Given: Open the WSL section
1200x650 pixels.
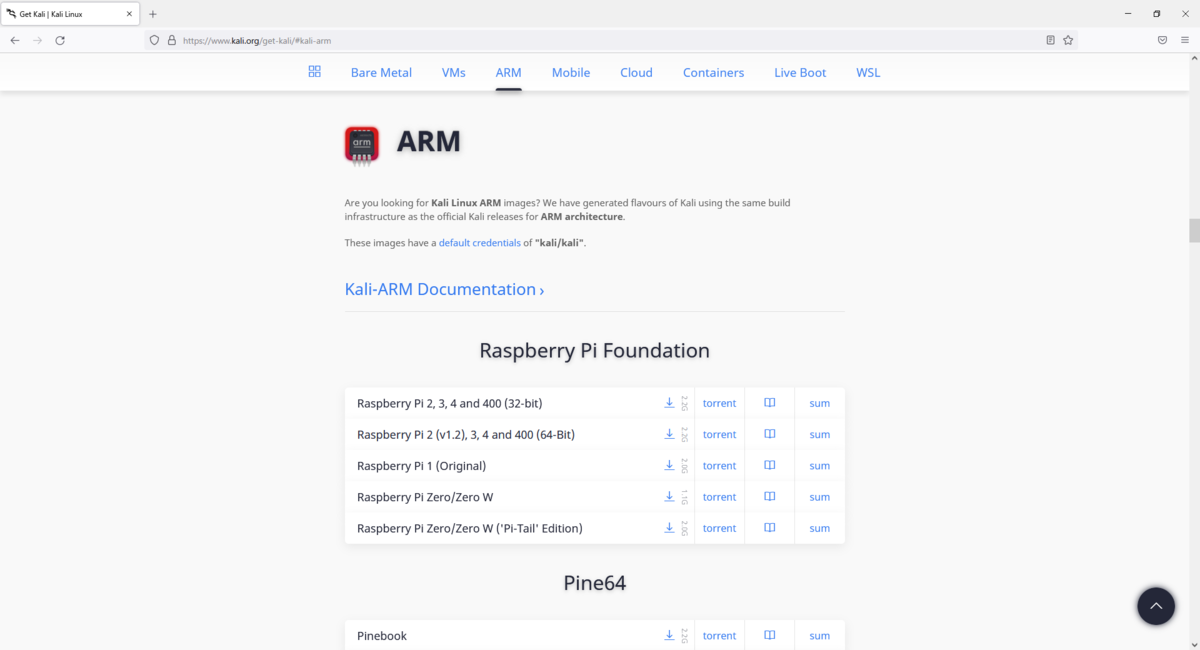Looking at the screenshot, I should click(868, 72).
